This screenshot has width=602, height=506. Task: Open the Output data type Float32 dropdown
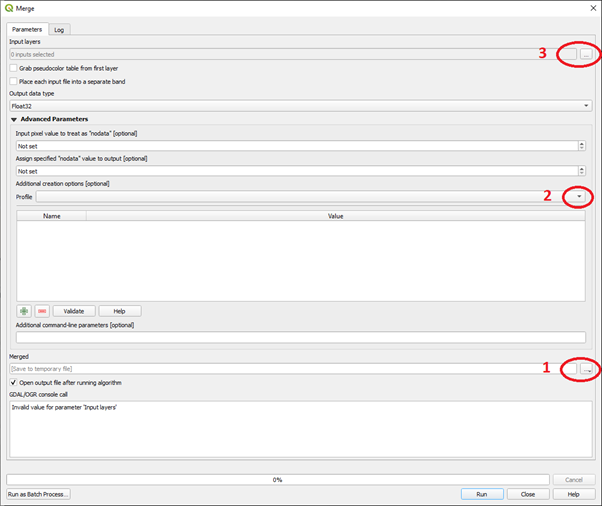coord(299,105)
